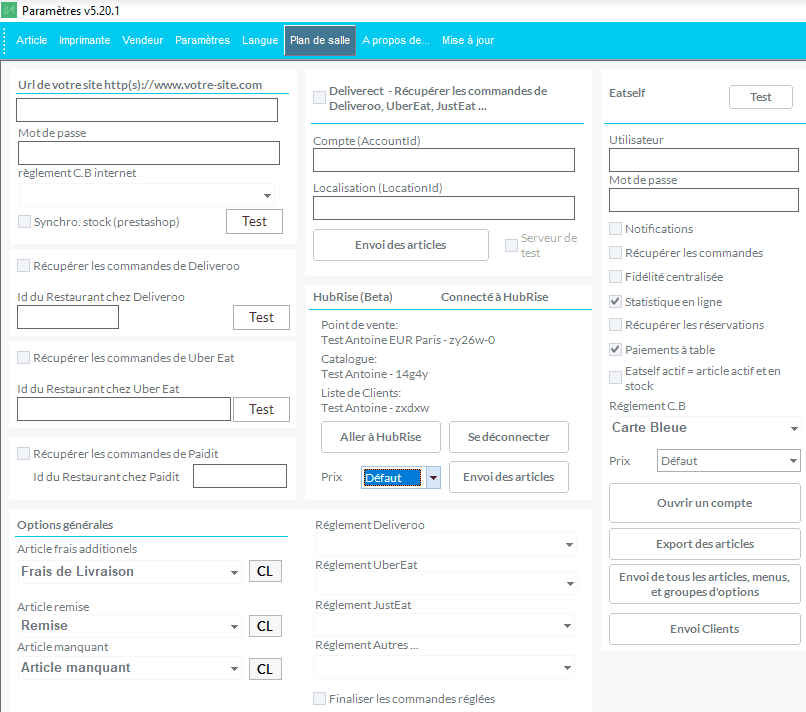The height and width of the screenshot is (712, 806).
Task: Click the green app icon in title bar
Action: click(9, 10)
